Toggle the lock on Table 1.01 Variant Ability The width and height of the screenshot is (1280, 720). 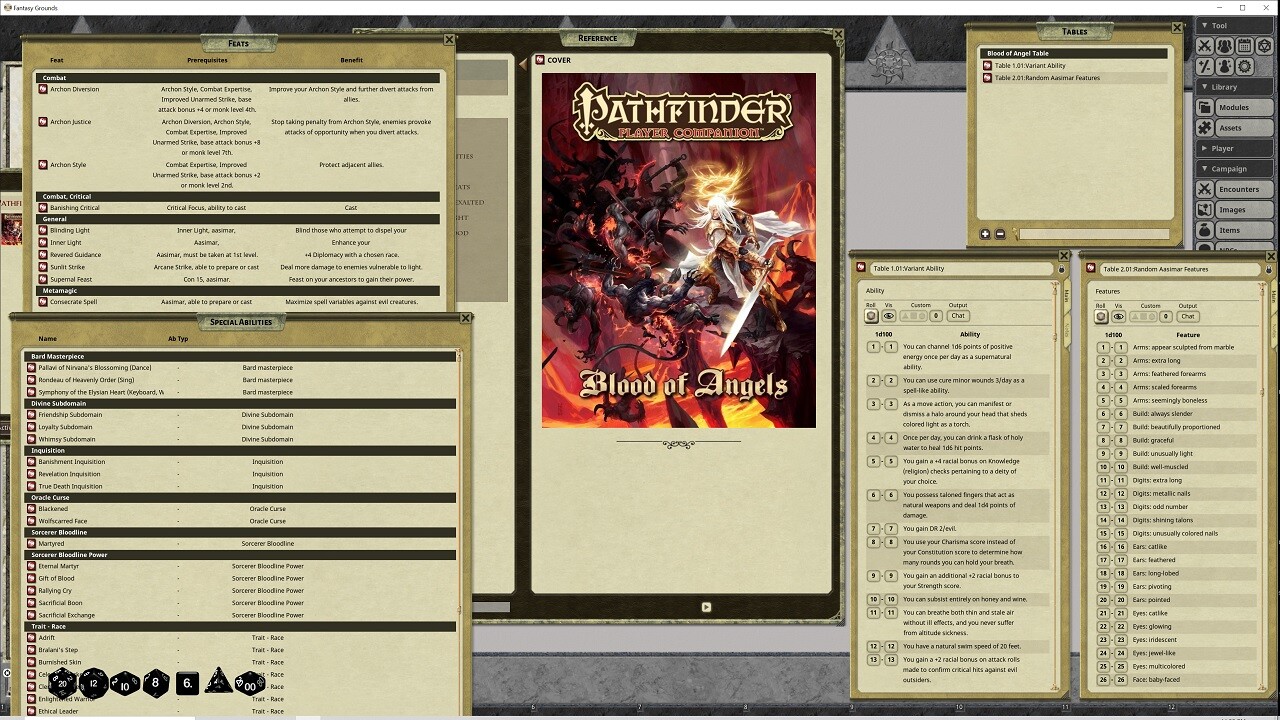click(x=1062, y=269)
